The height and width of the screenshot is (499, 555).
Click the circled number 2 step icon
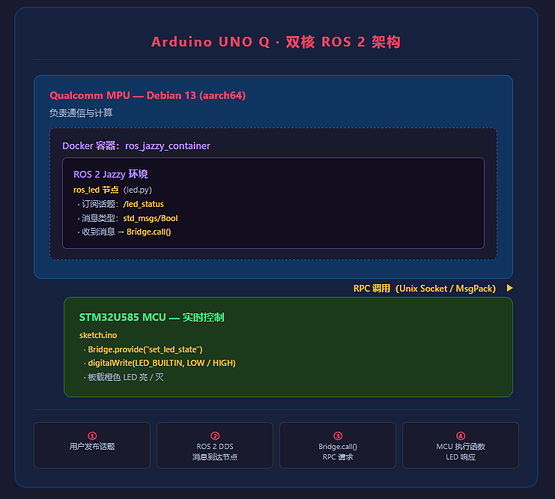215,436
